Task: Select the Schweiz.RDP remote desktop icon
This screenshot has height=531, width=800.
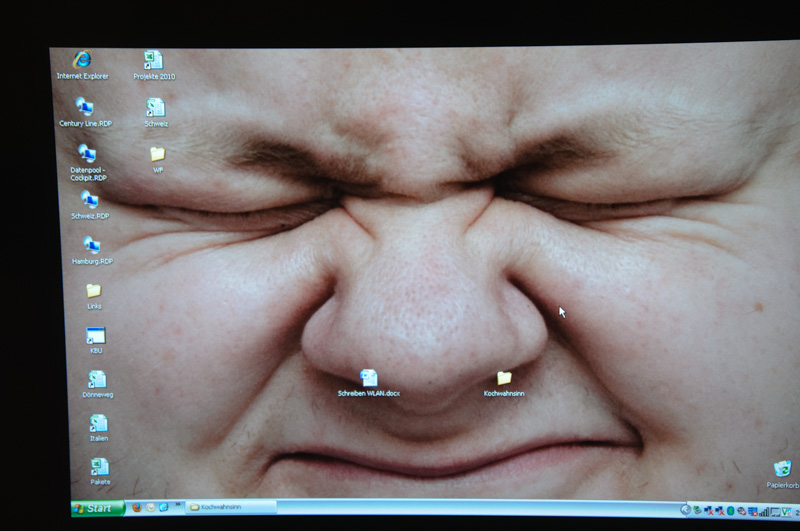Action: [90, 200]
